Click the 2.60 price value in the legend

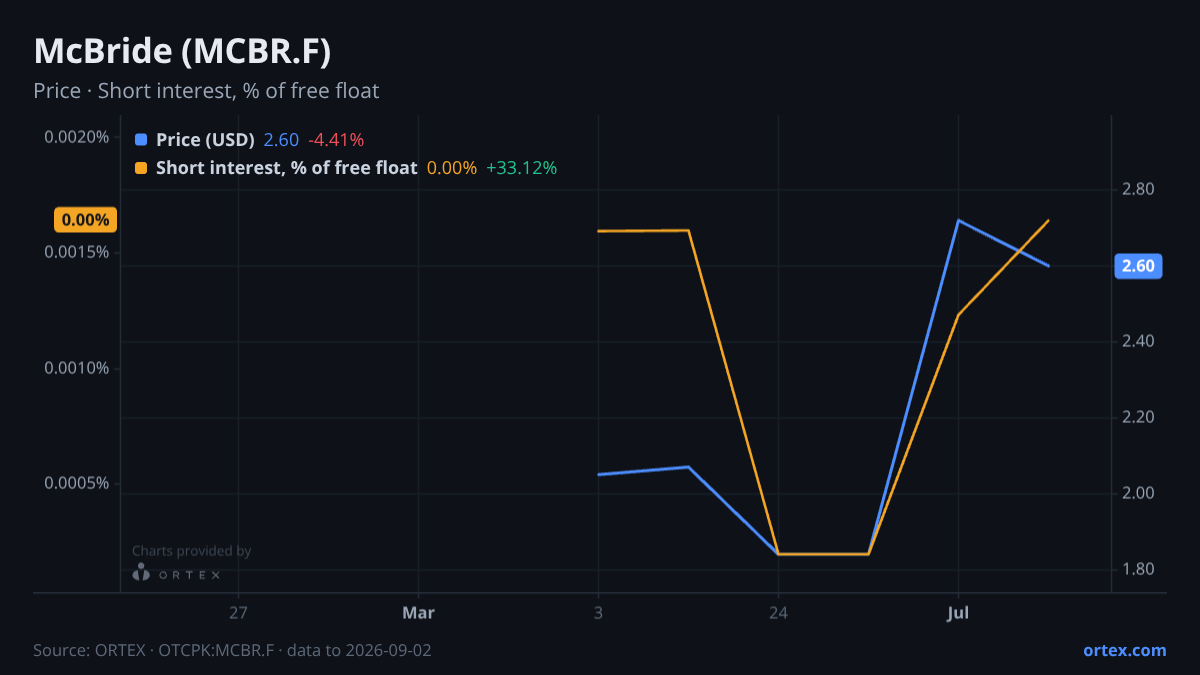[281, 140]
